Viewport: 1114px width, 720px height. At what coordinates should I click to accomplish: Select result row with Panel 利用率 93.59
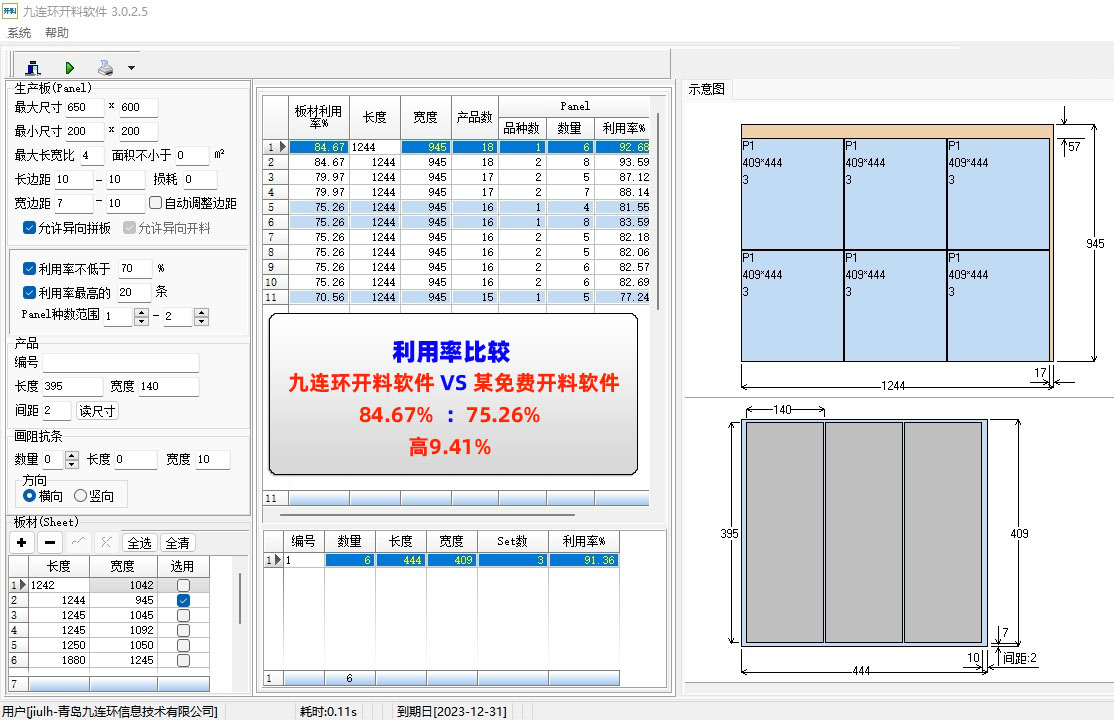[x=456, y=162]
